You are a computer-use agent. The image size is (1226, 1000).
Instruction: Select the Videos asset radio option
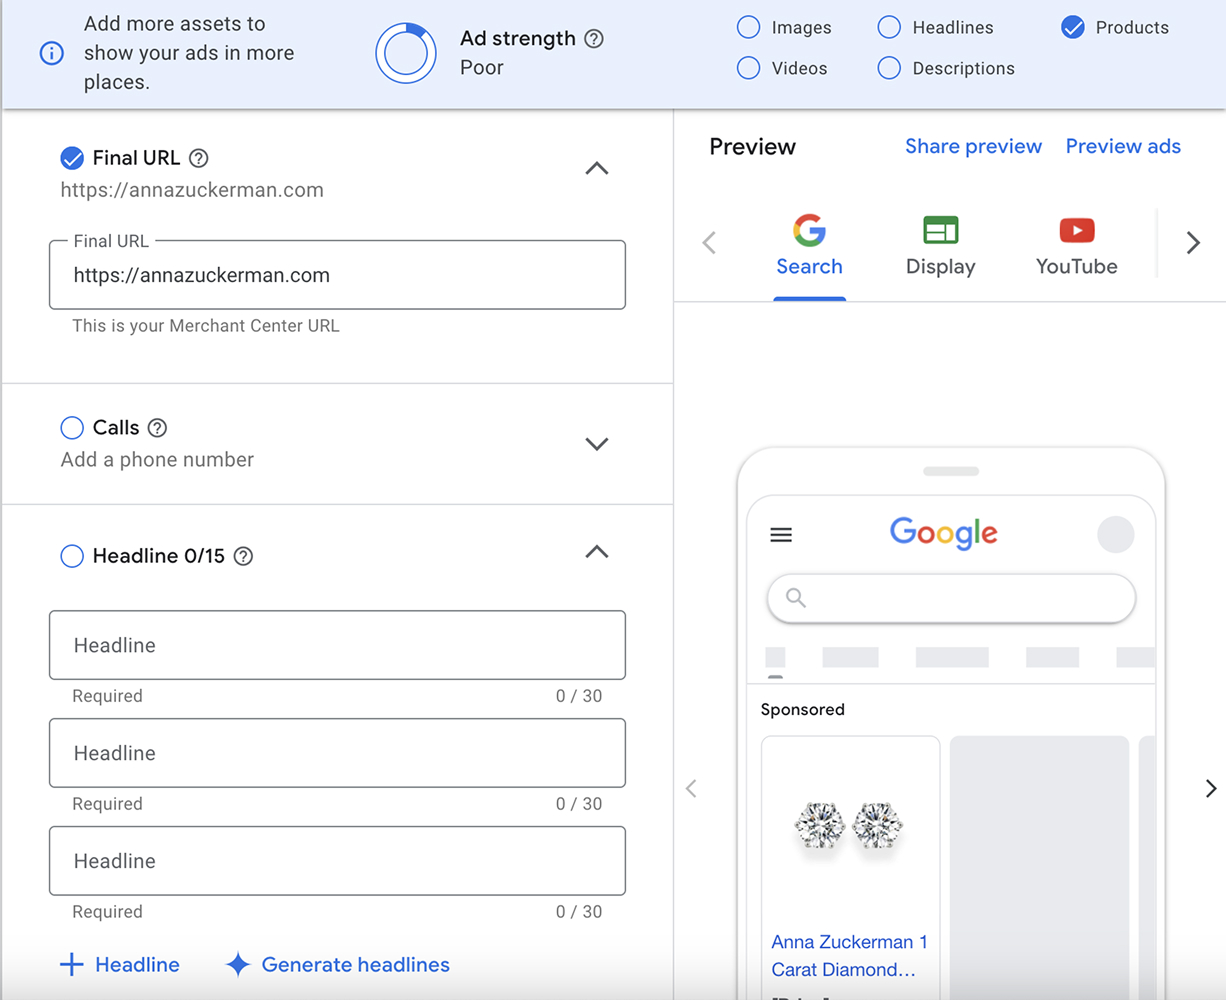click(748, 68)
